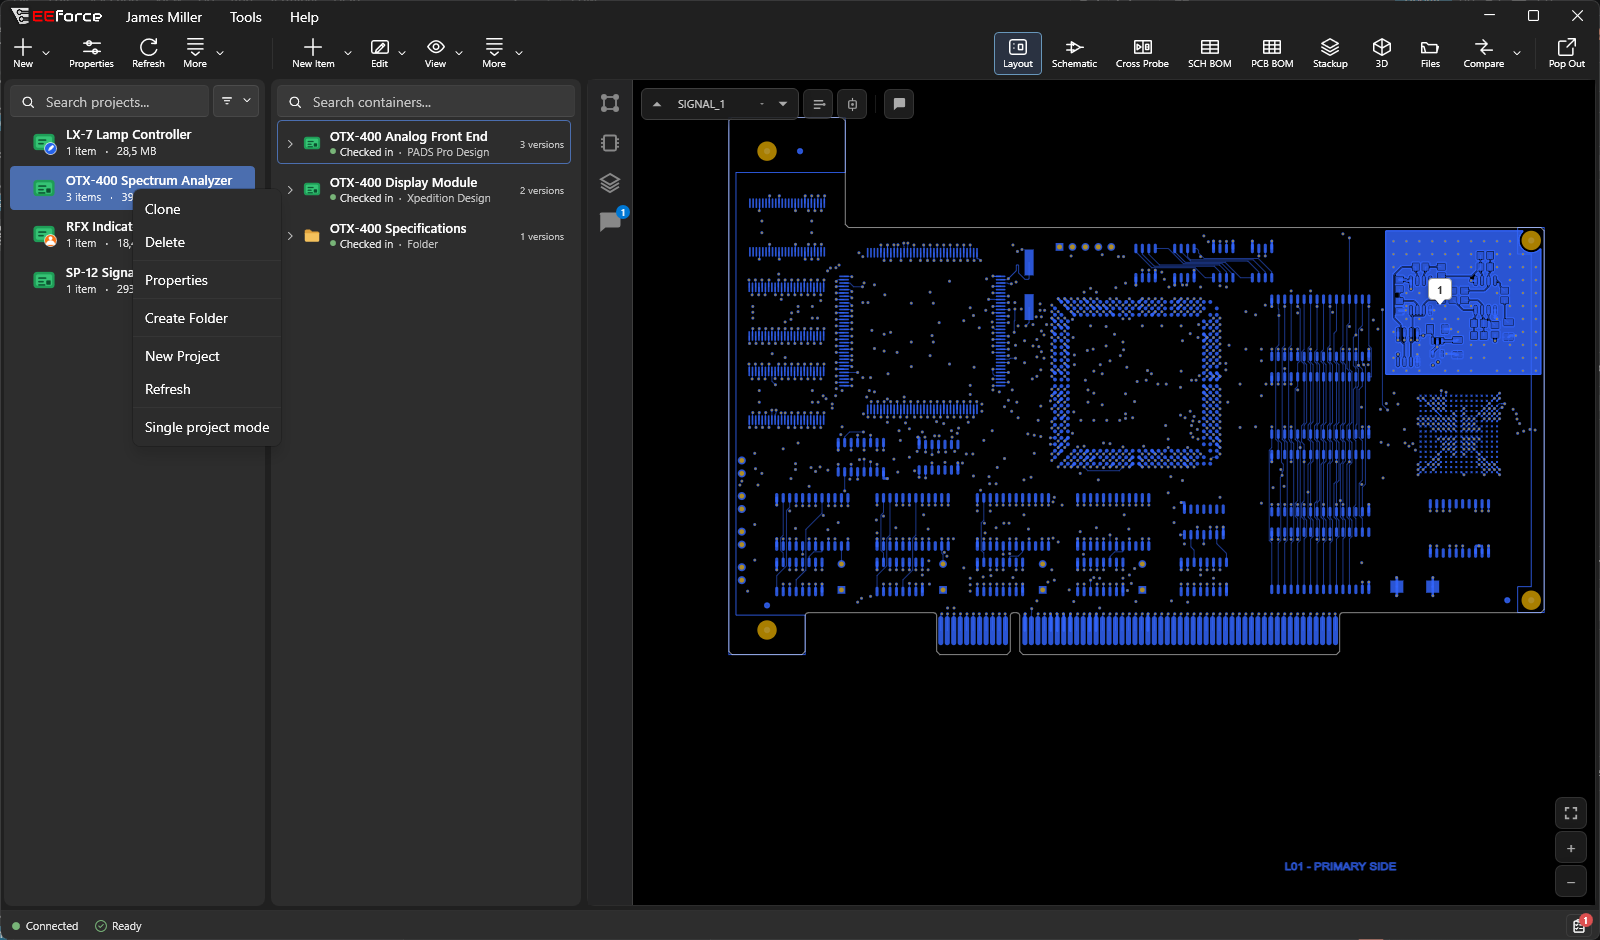Click the Compare icon
Screen dimensions: 1600x940
[x=1484, y=53]
